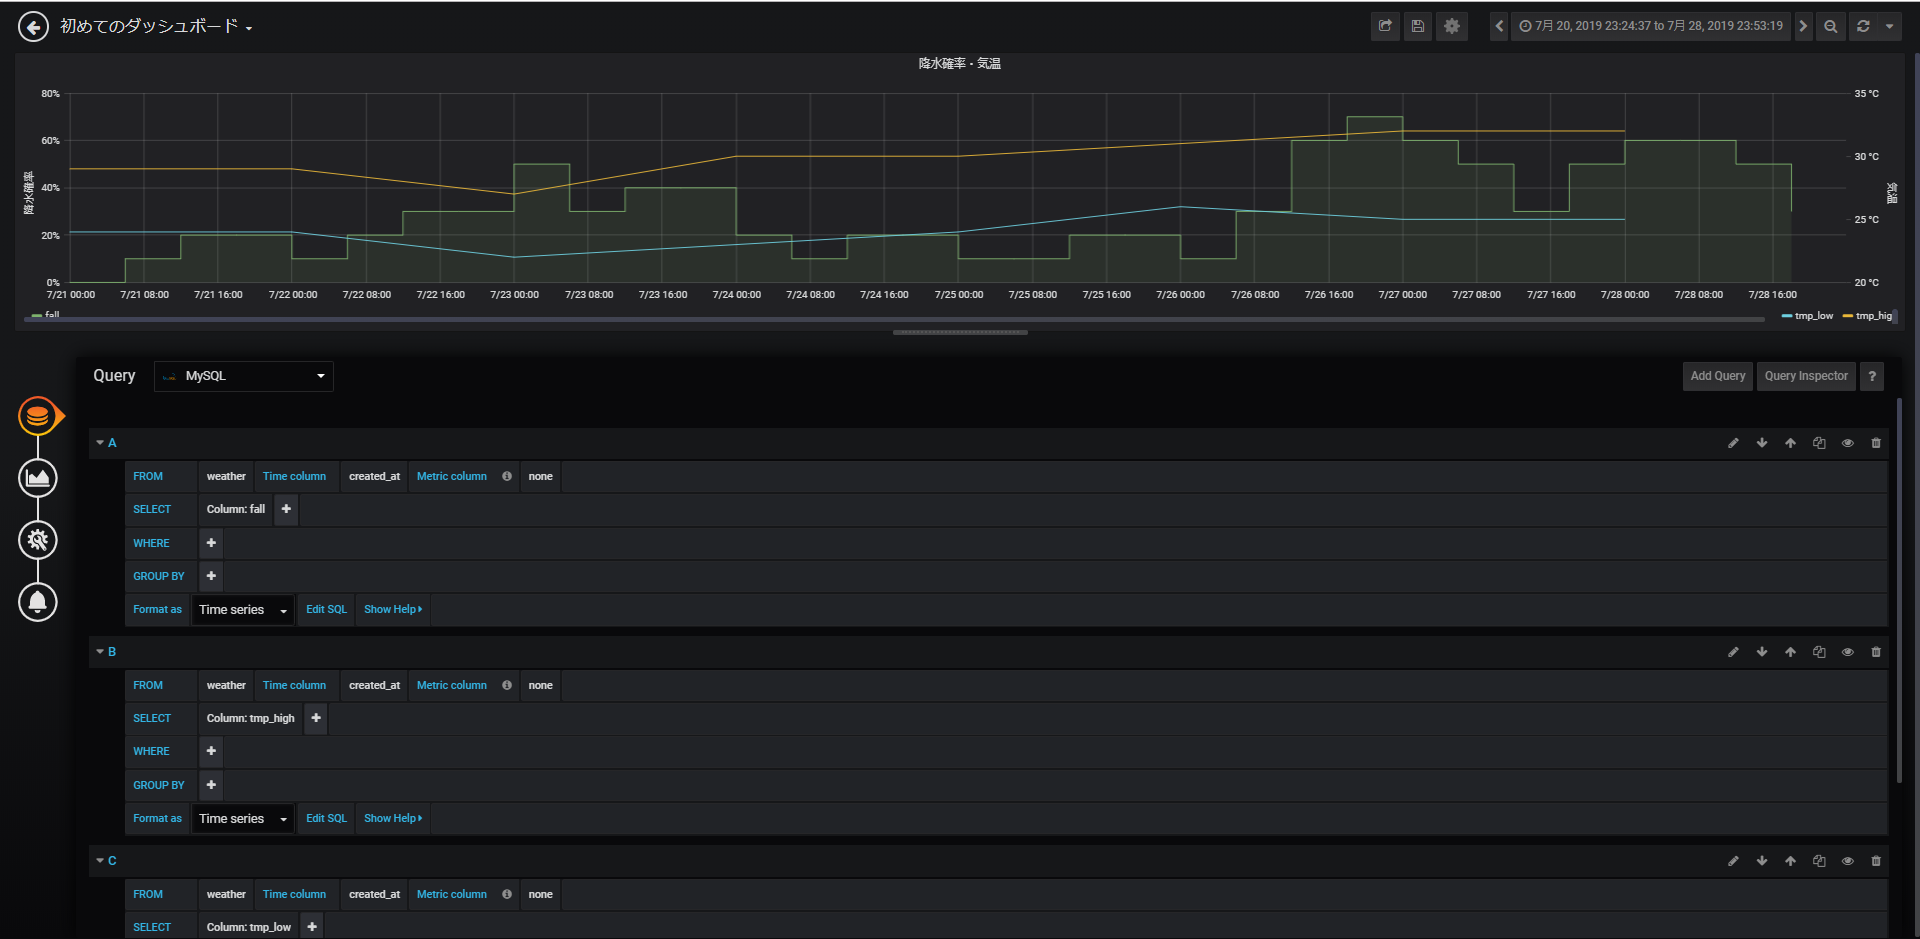Open the Query Inspector
Screen dimensions: 1920x939
coord(1806,376)
